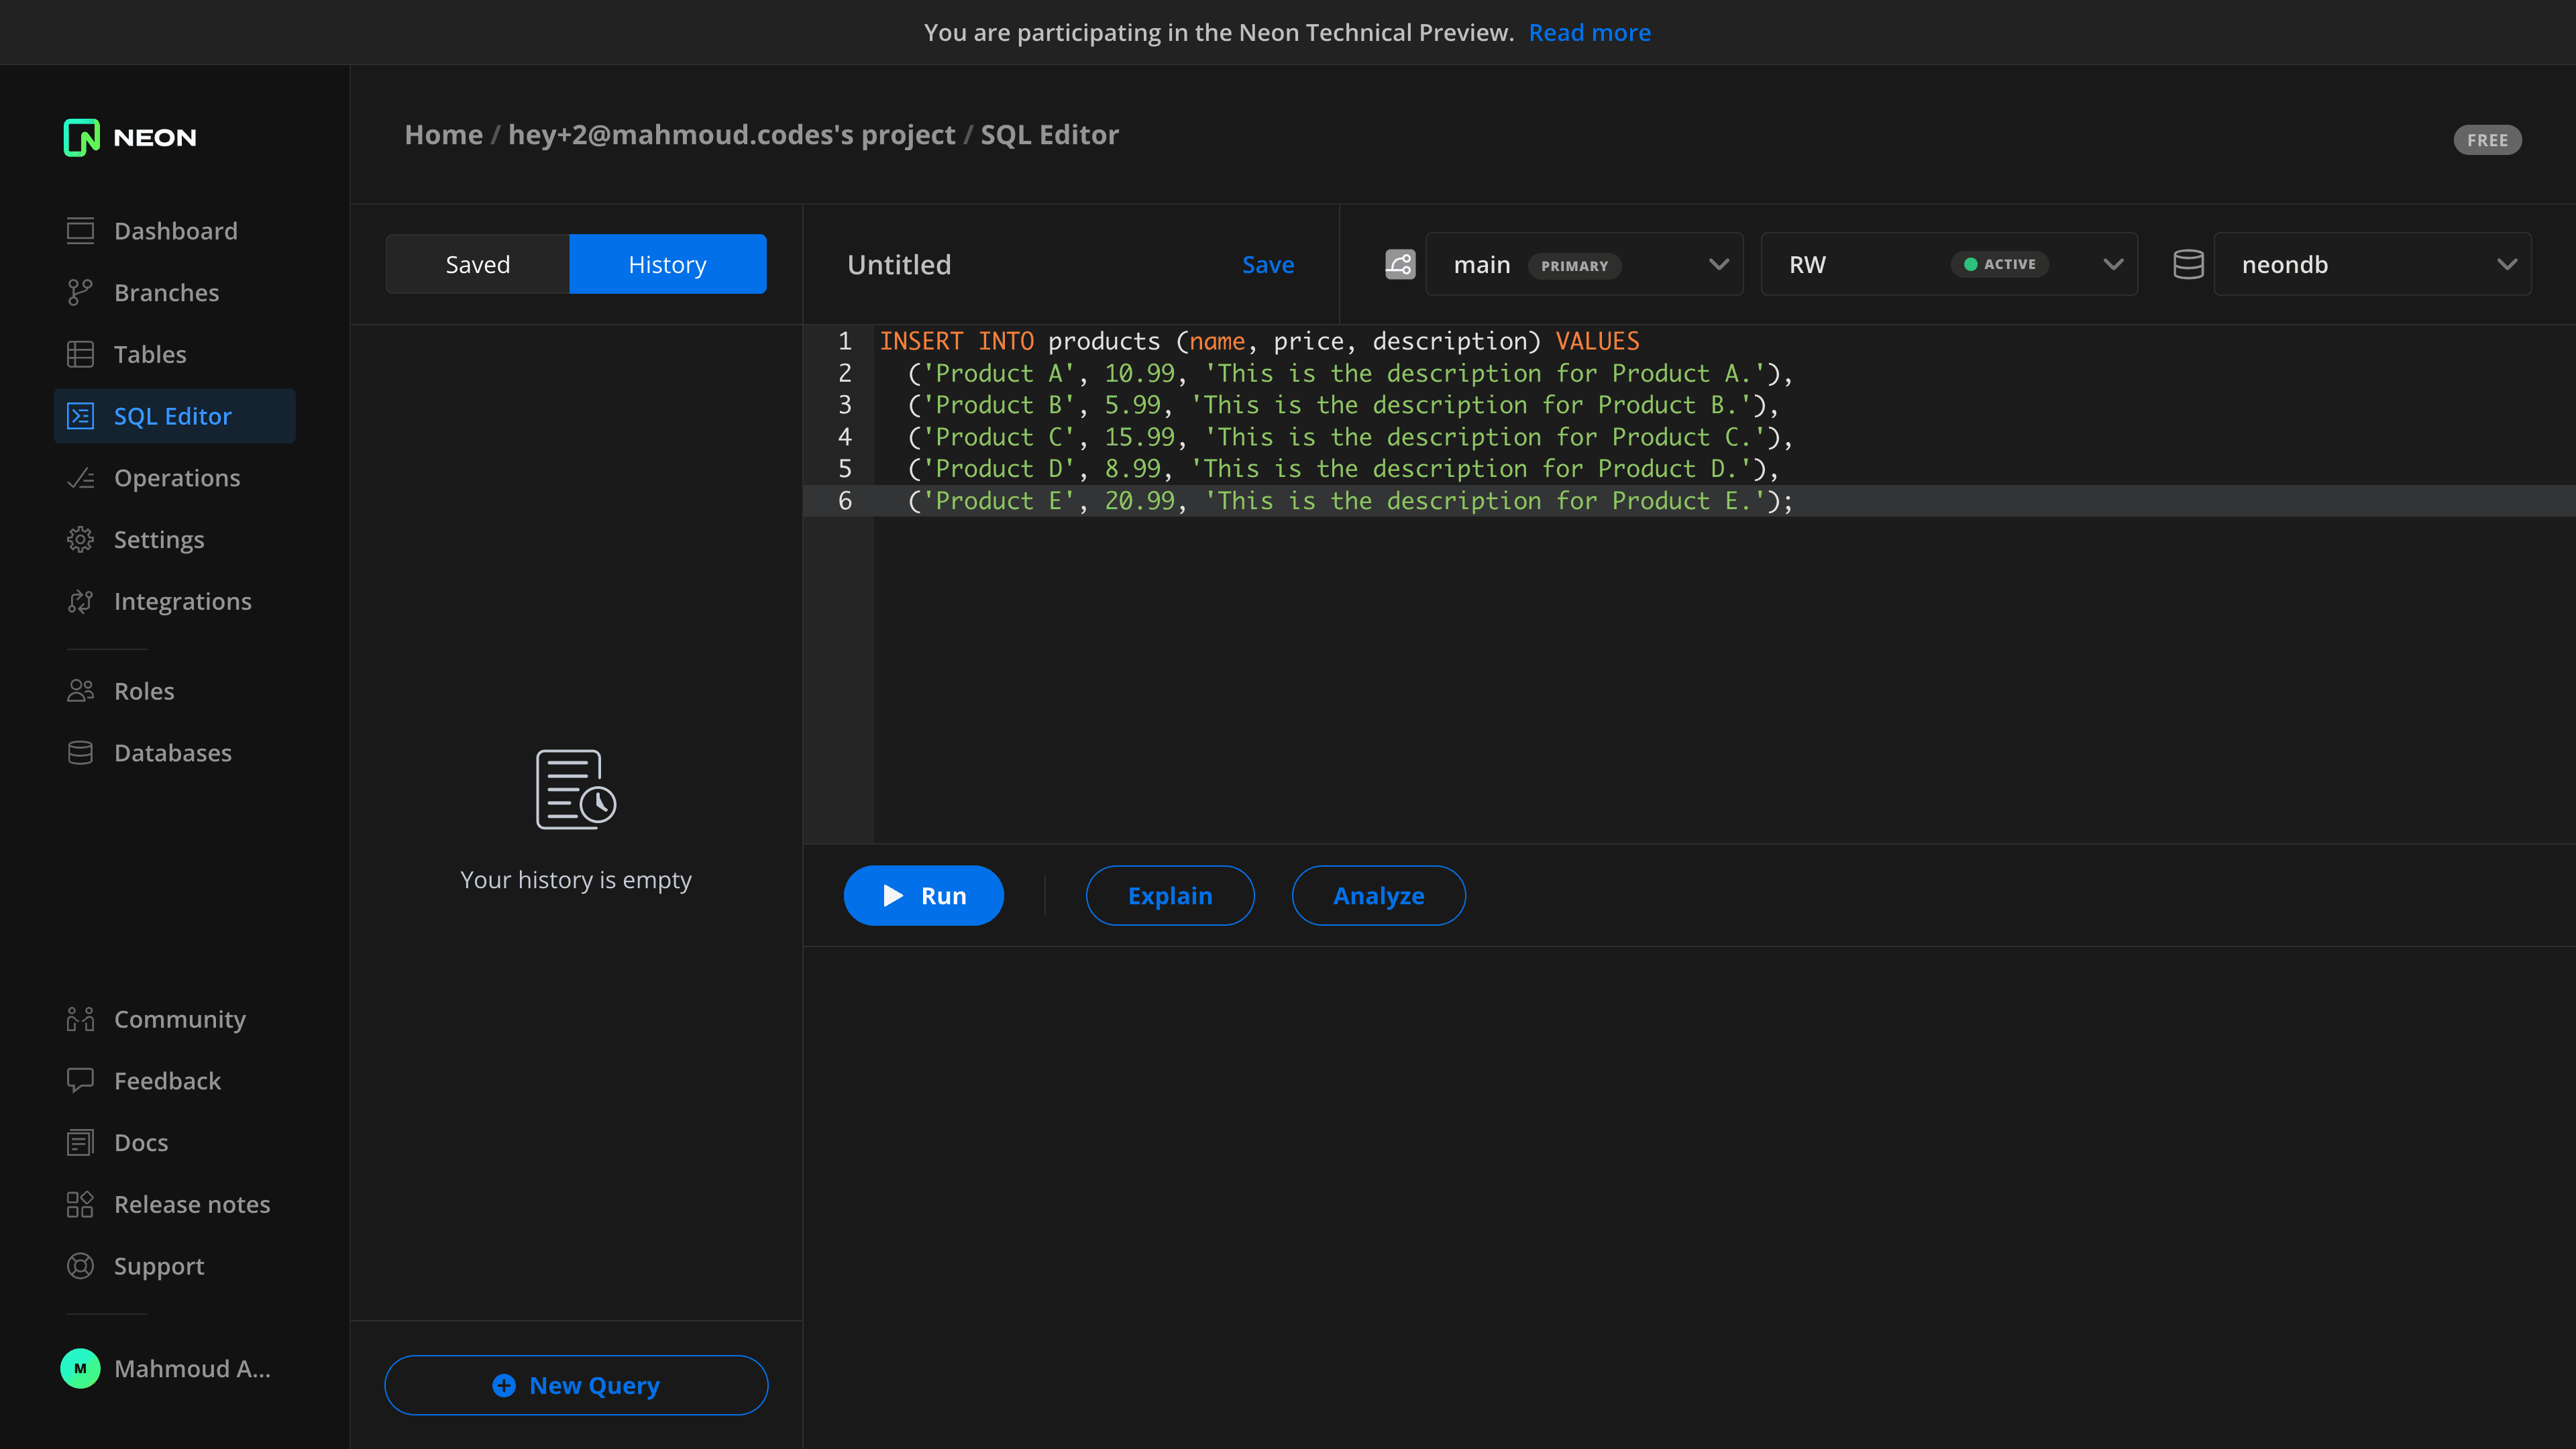Screen dimensions: 2576x1449
Task: Run the SQL query
Action: tap(923, 896)
